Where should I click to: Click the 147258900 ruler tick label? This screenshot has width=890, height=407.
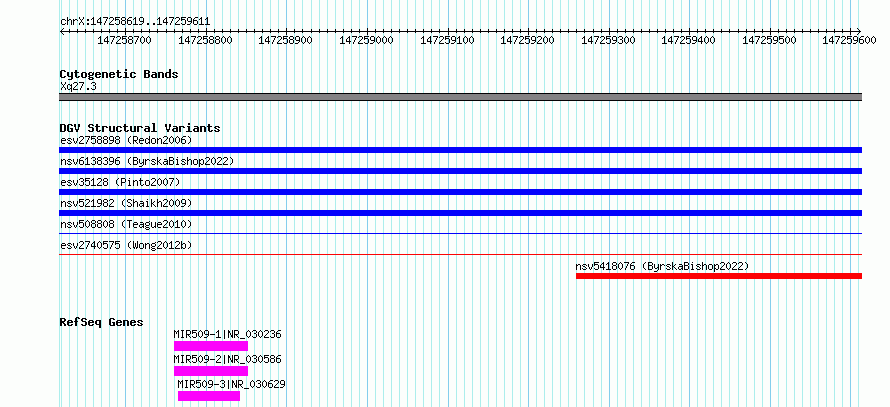(x=286, y=40)
